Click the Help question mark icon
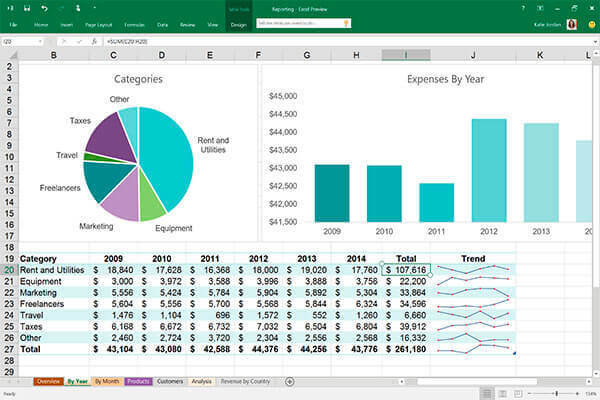 point(522,6)
